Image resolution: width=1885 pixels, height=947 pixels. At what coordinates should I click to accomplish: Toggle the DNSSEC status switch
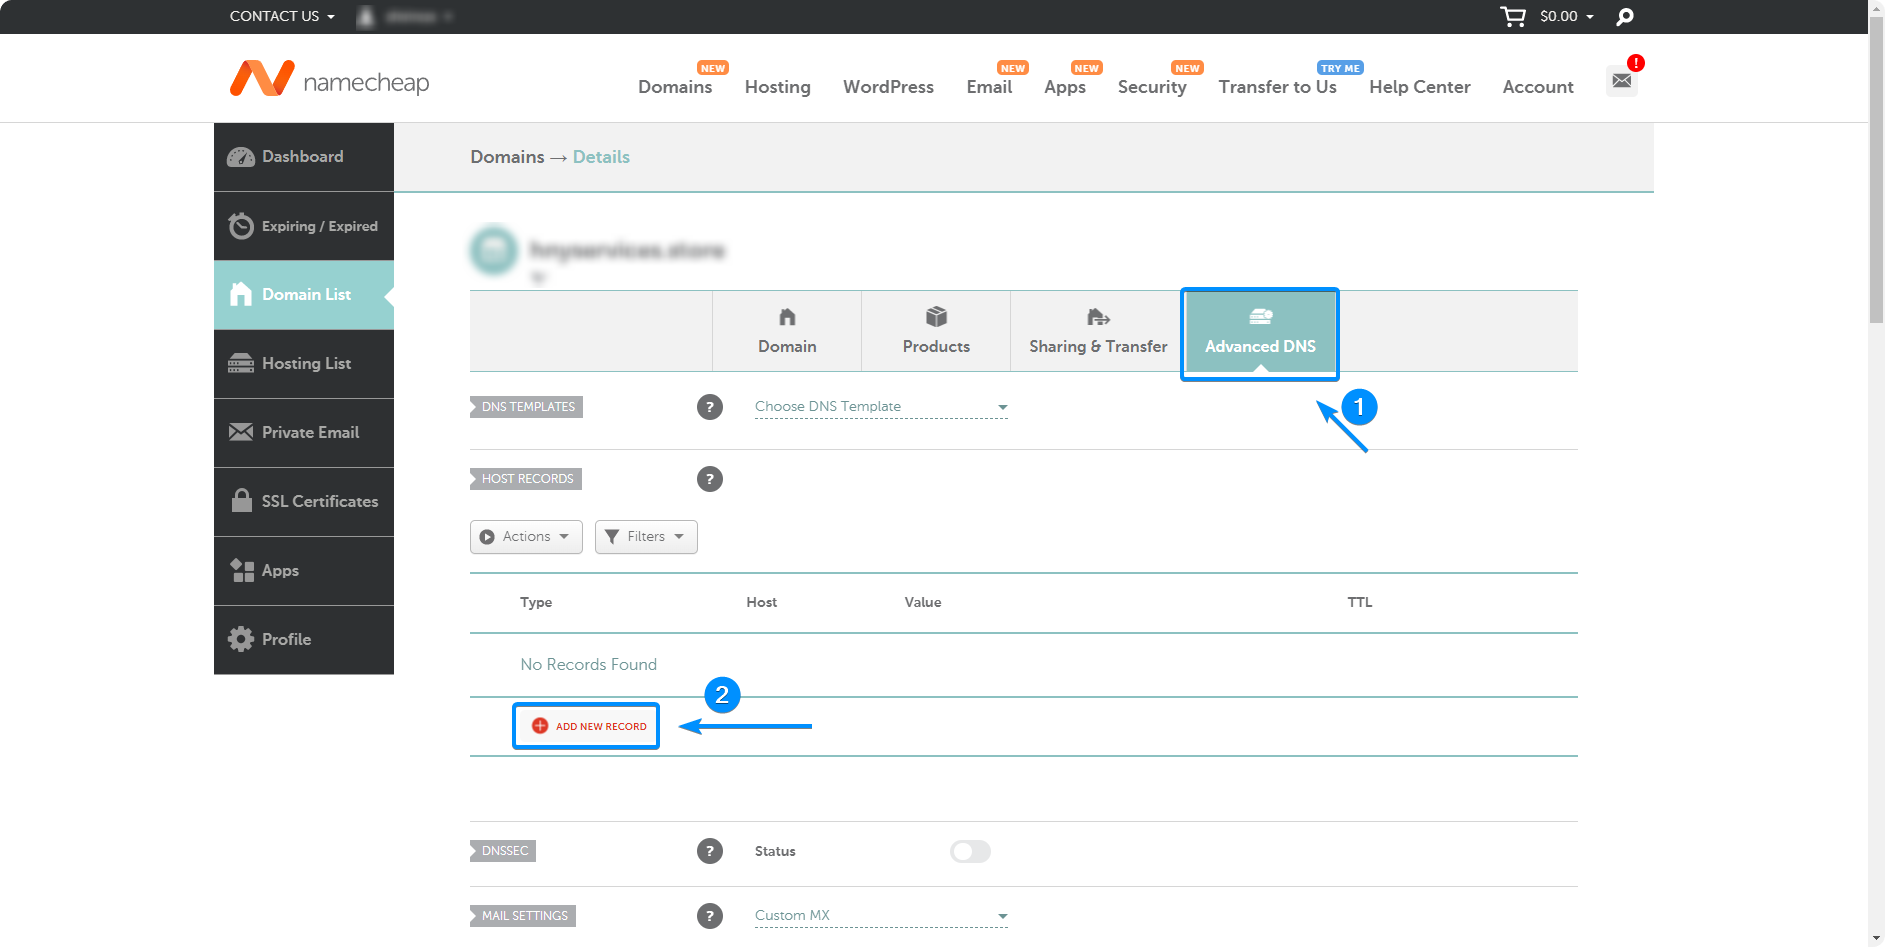pyautogui.click(x=970, y=851)
